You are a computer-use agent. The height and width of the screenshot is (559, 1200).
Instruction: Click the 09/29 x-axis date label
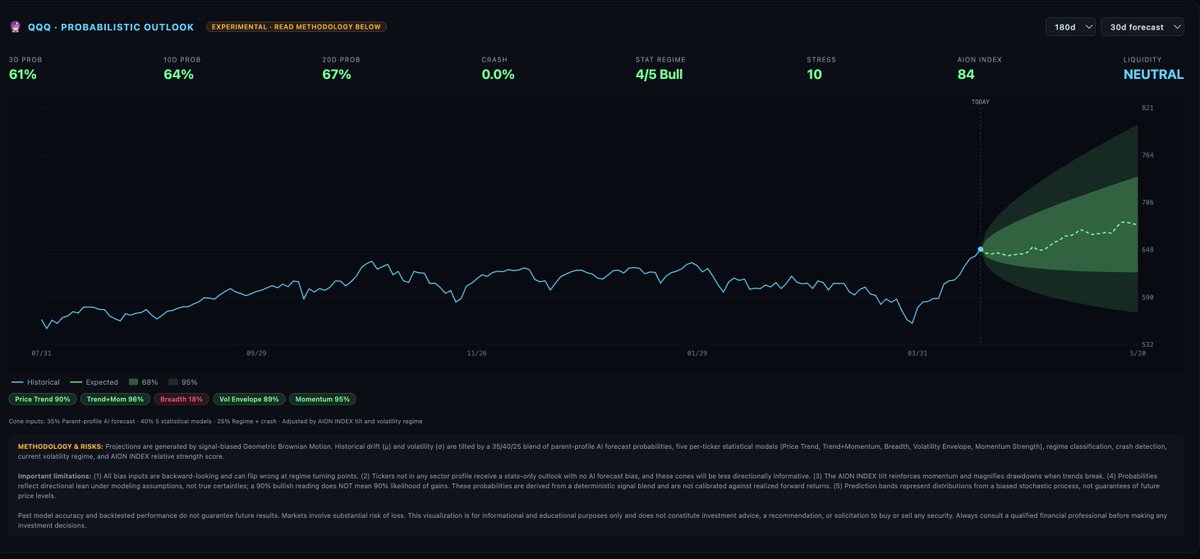(x=257, y=353)
